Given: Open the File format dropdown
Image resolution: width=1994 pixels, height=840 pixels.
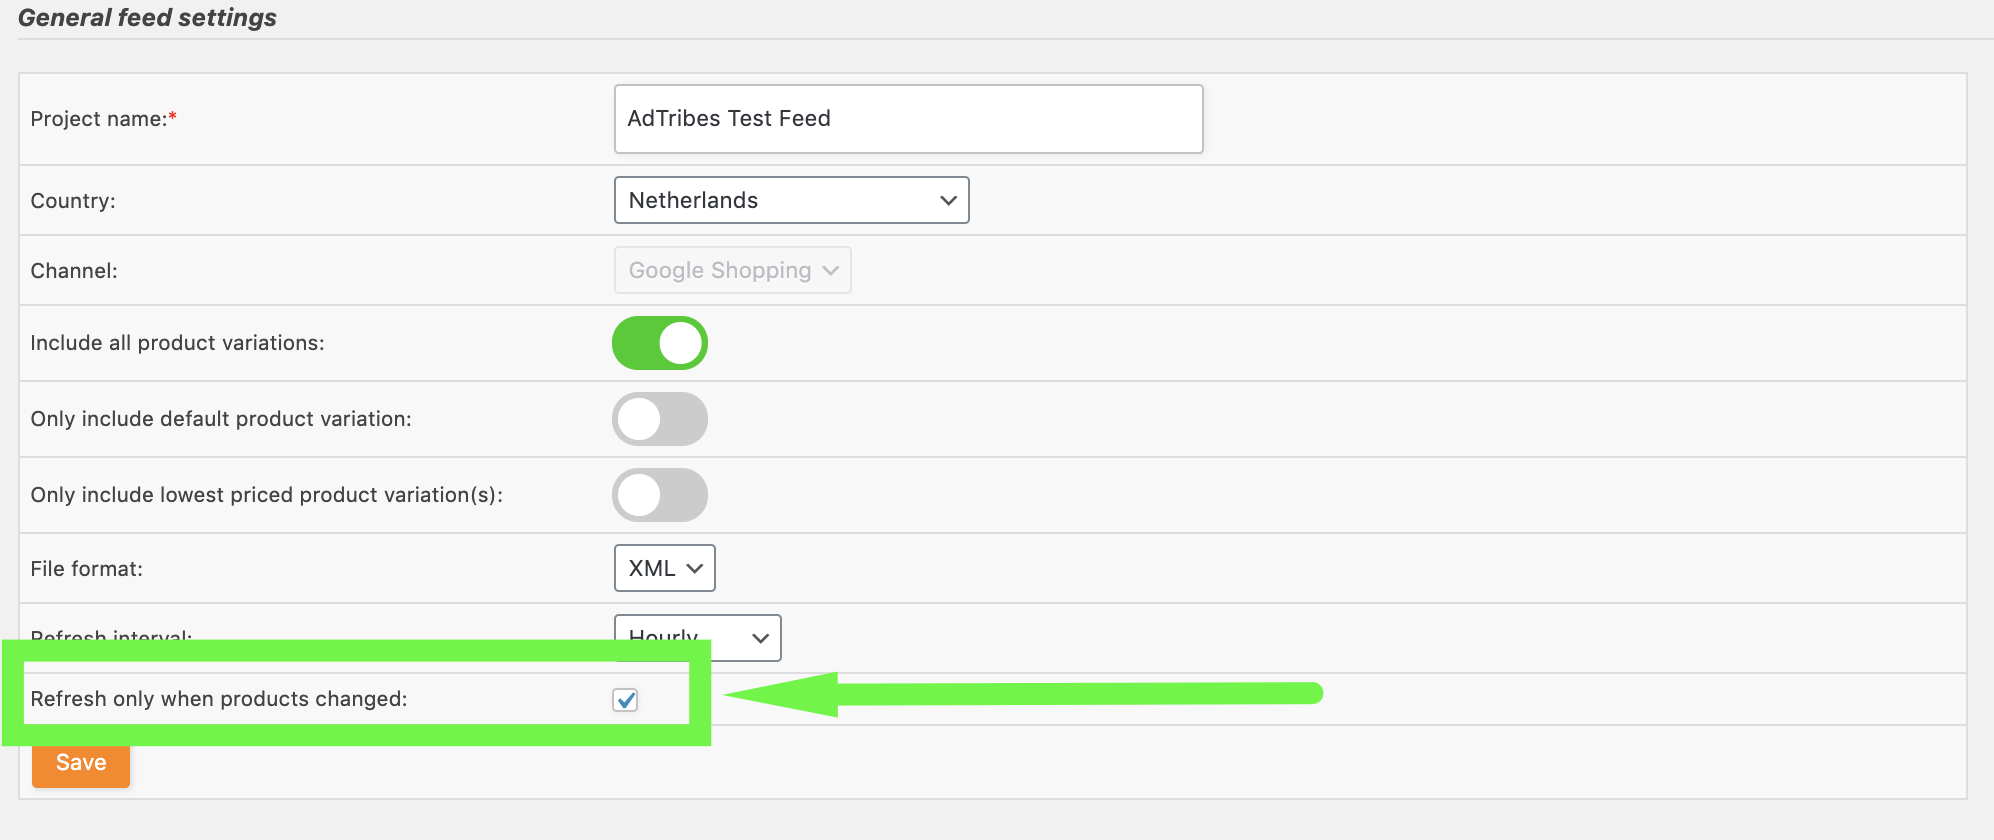Looking at the screenshot, I should pyautogui.click(x=664, y=568).
